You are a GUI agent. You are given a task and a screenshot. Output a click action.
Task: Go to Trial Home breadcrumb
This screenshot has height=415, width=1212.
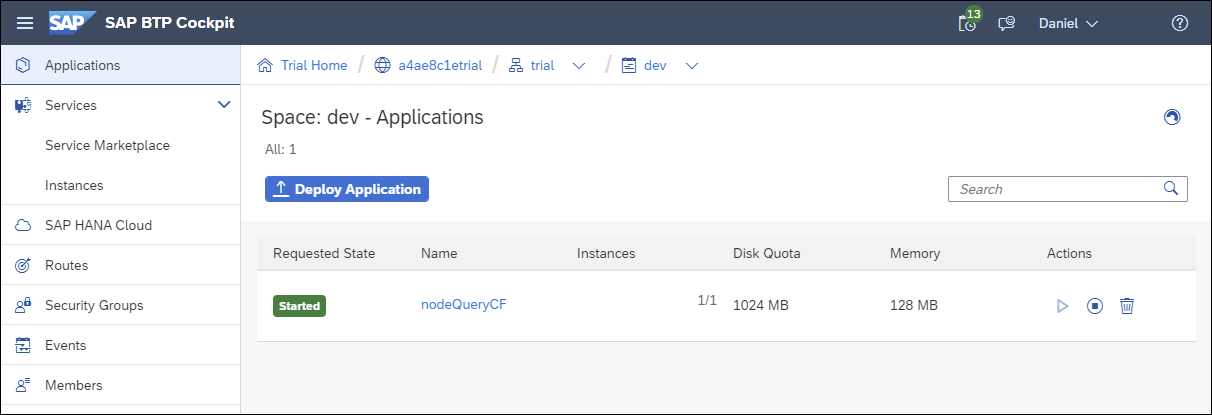(x=314, y=65)
